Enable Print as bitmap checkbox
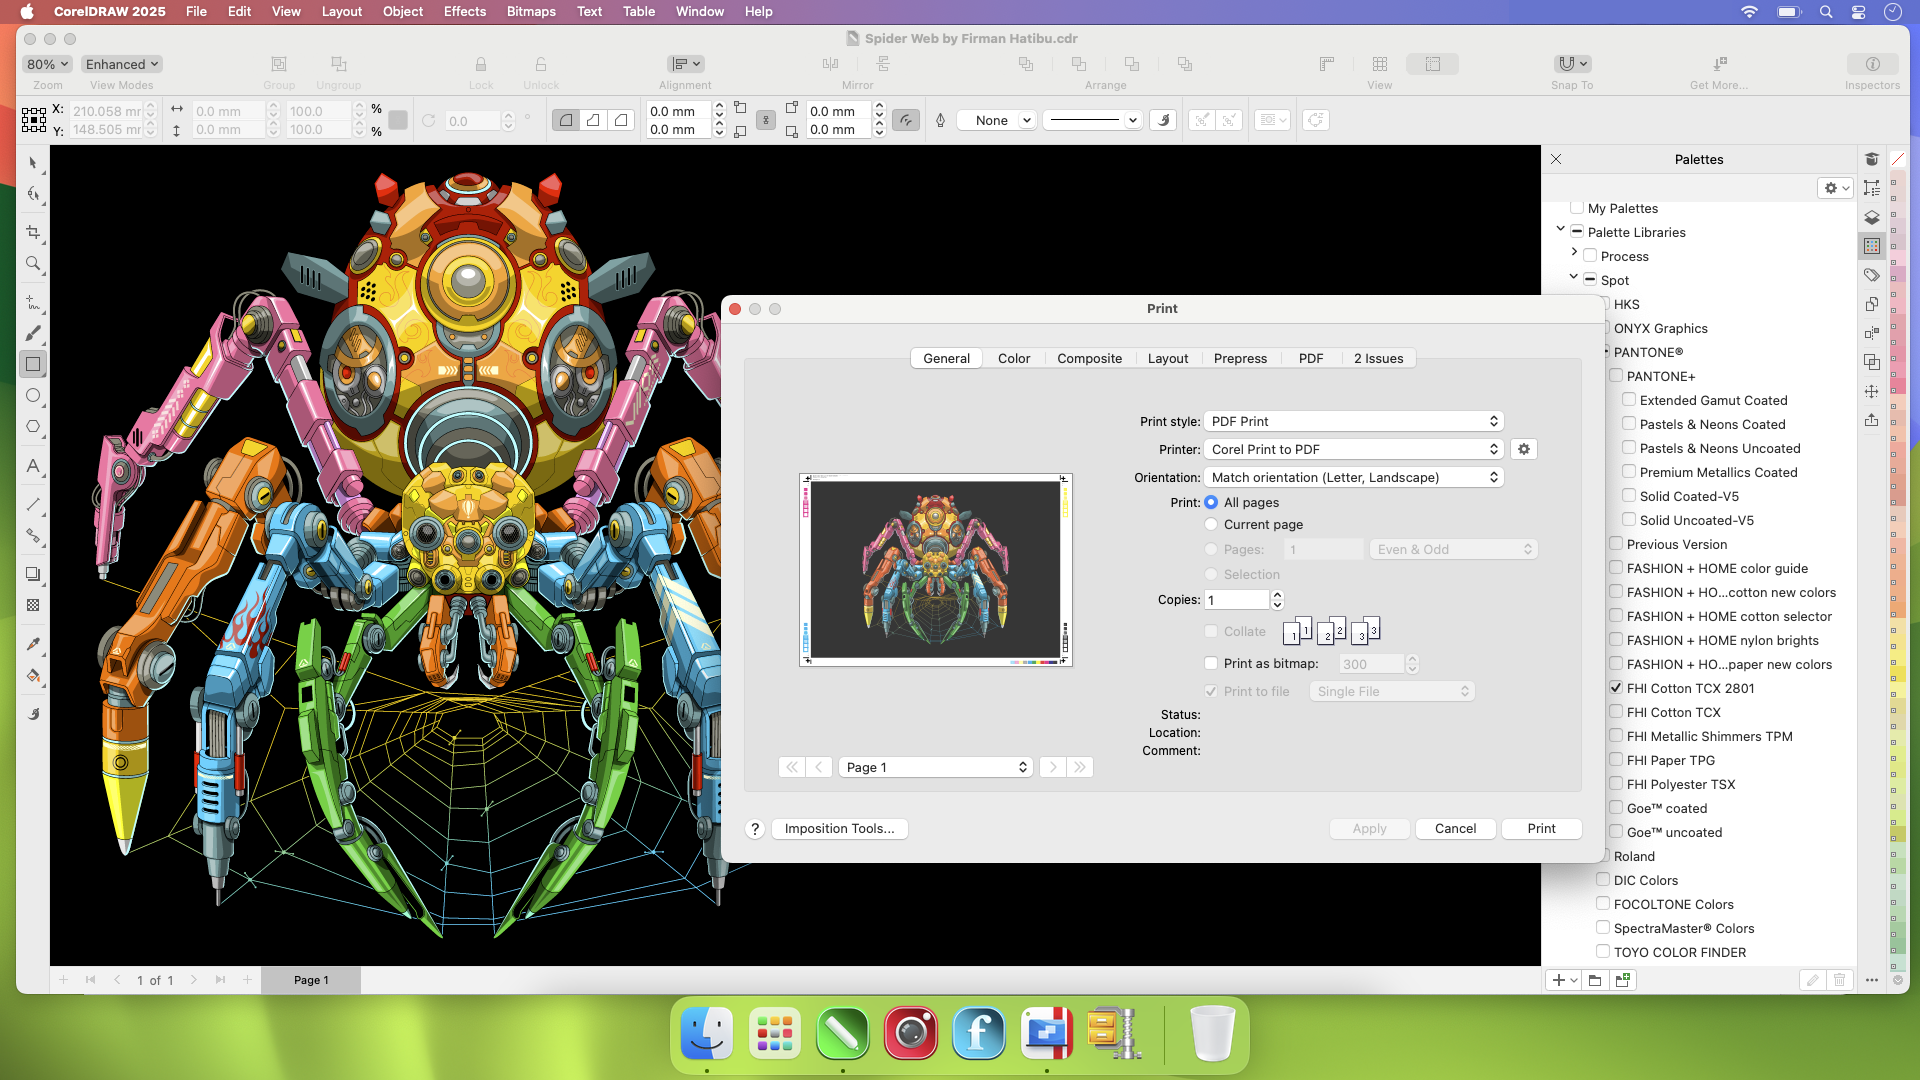The width and height of the screenshot is (1920, 1080). click(1211, 663)
